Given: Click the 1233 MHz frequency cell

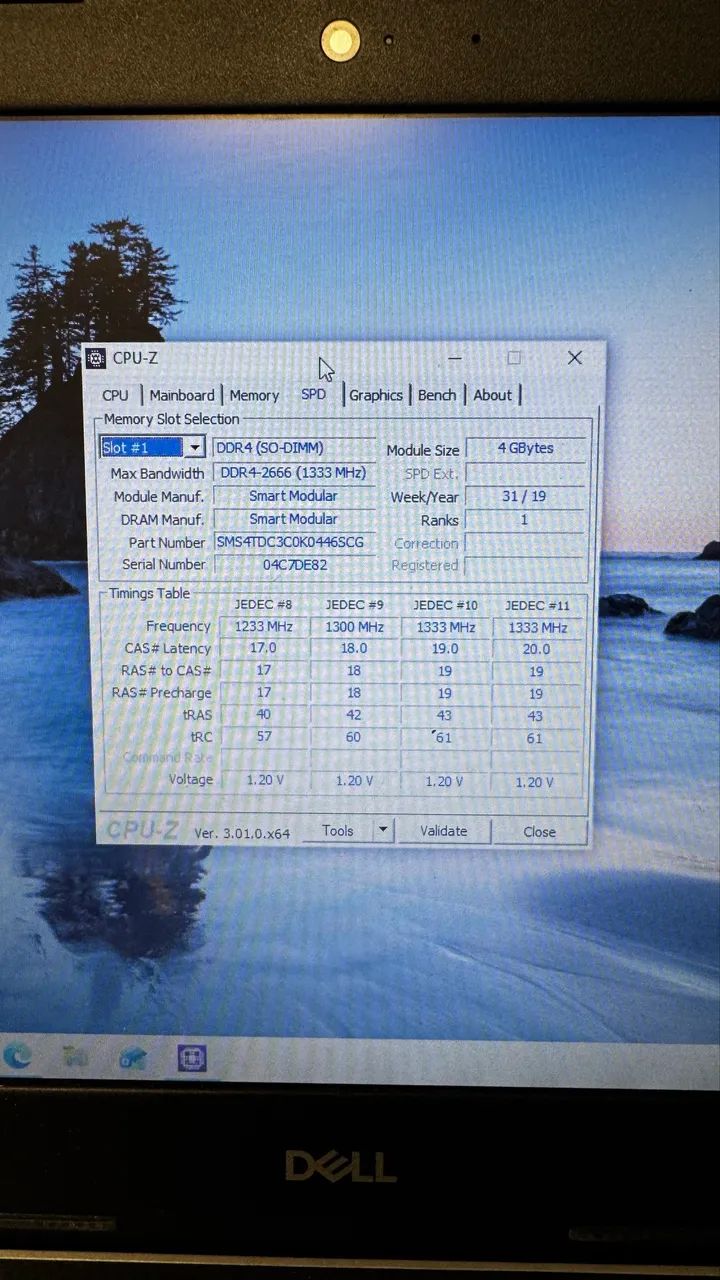Looking at the screenshot, I should click(264, 627).
